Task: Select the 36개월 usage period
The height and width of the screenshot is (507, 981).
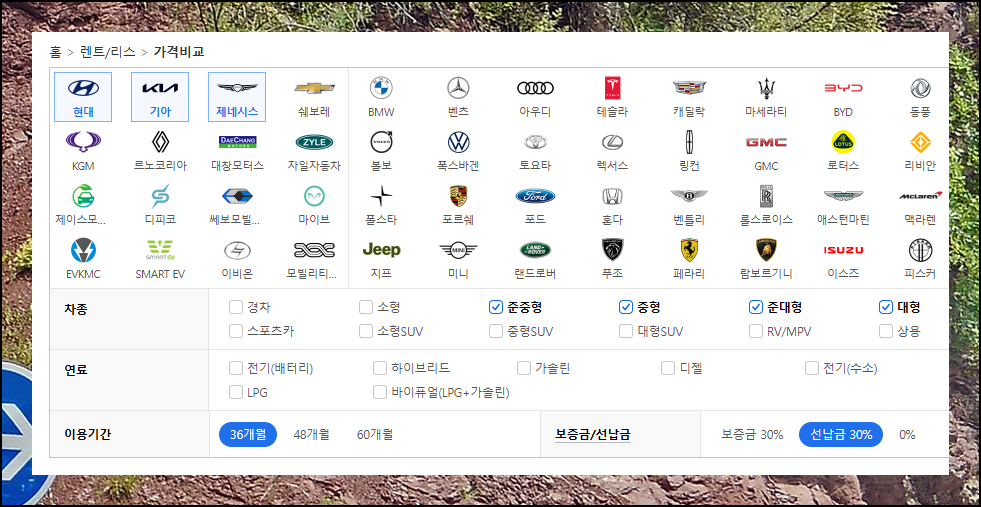Action: click(x=248, y=434)
